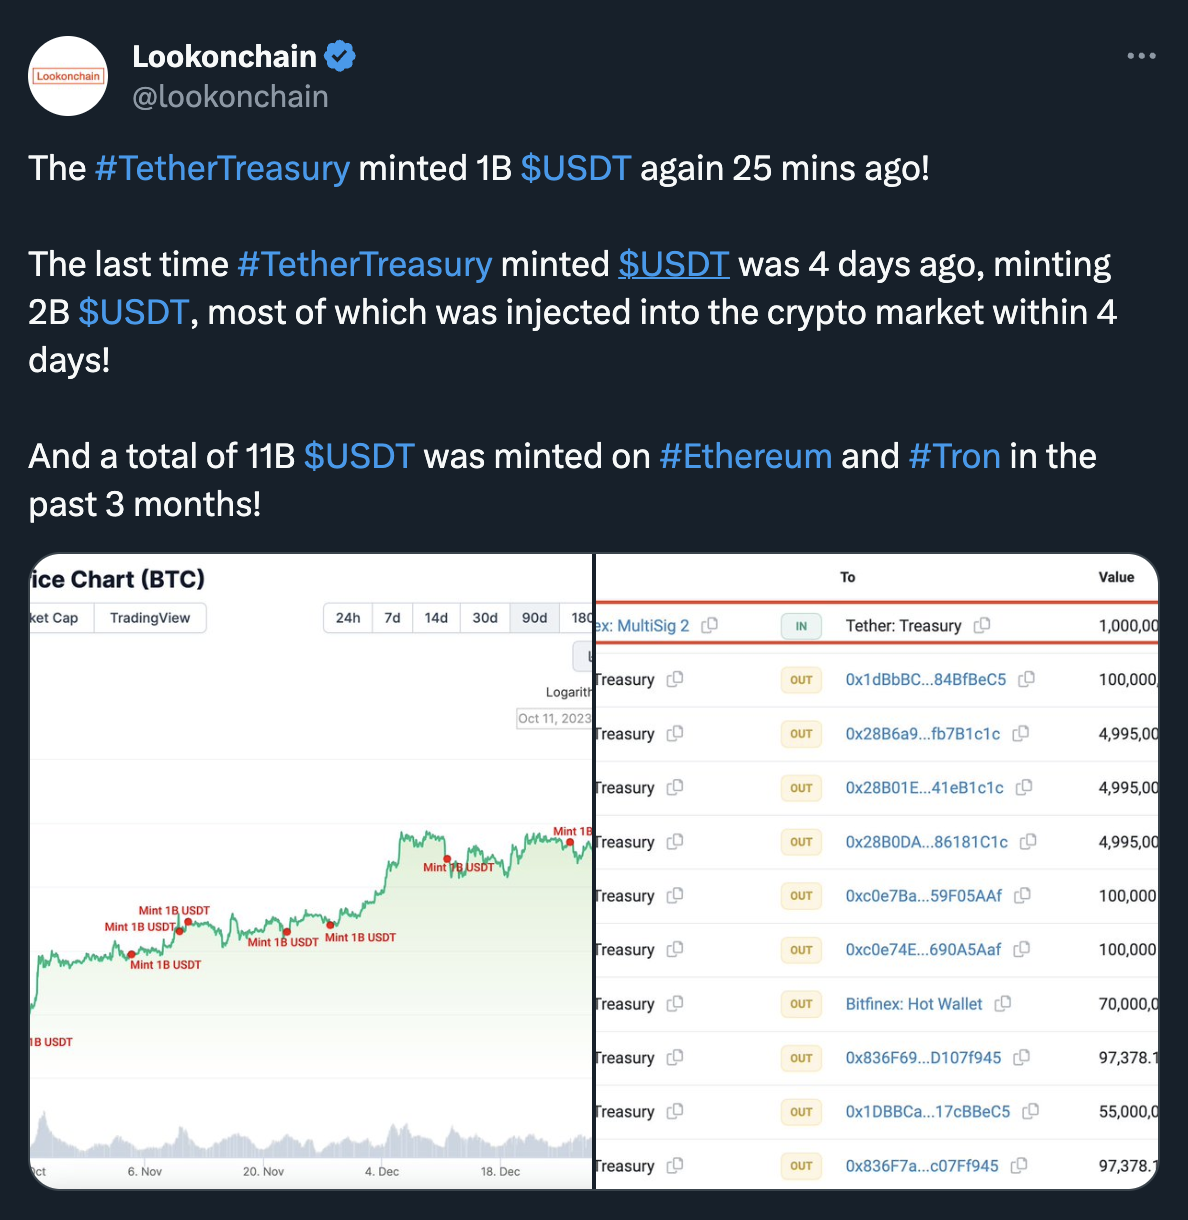Viewport: 1188px width, 1220px height.
Task: Open the BTC price chart image
Action: coord(311,900)
